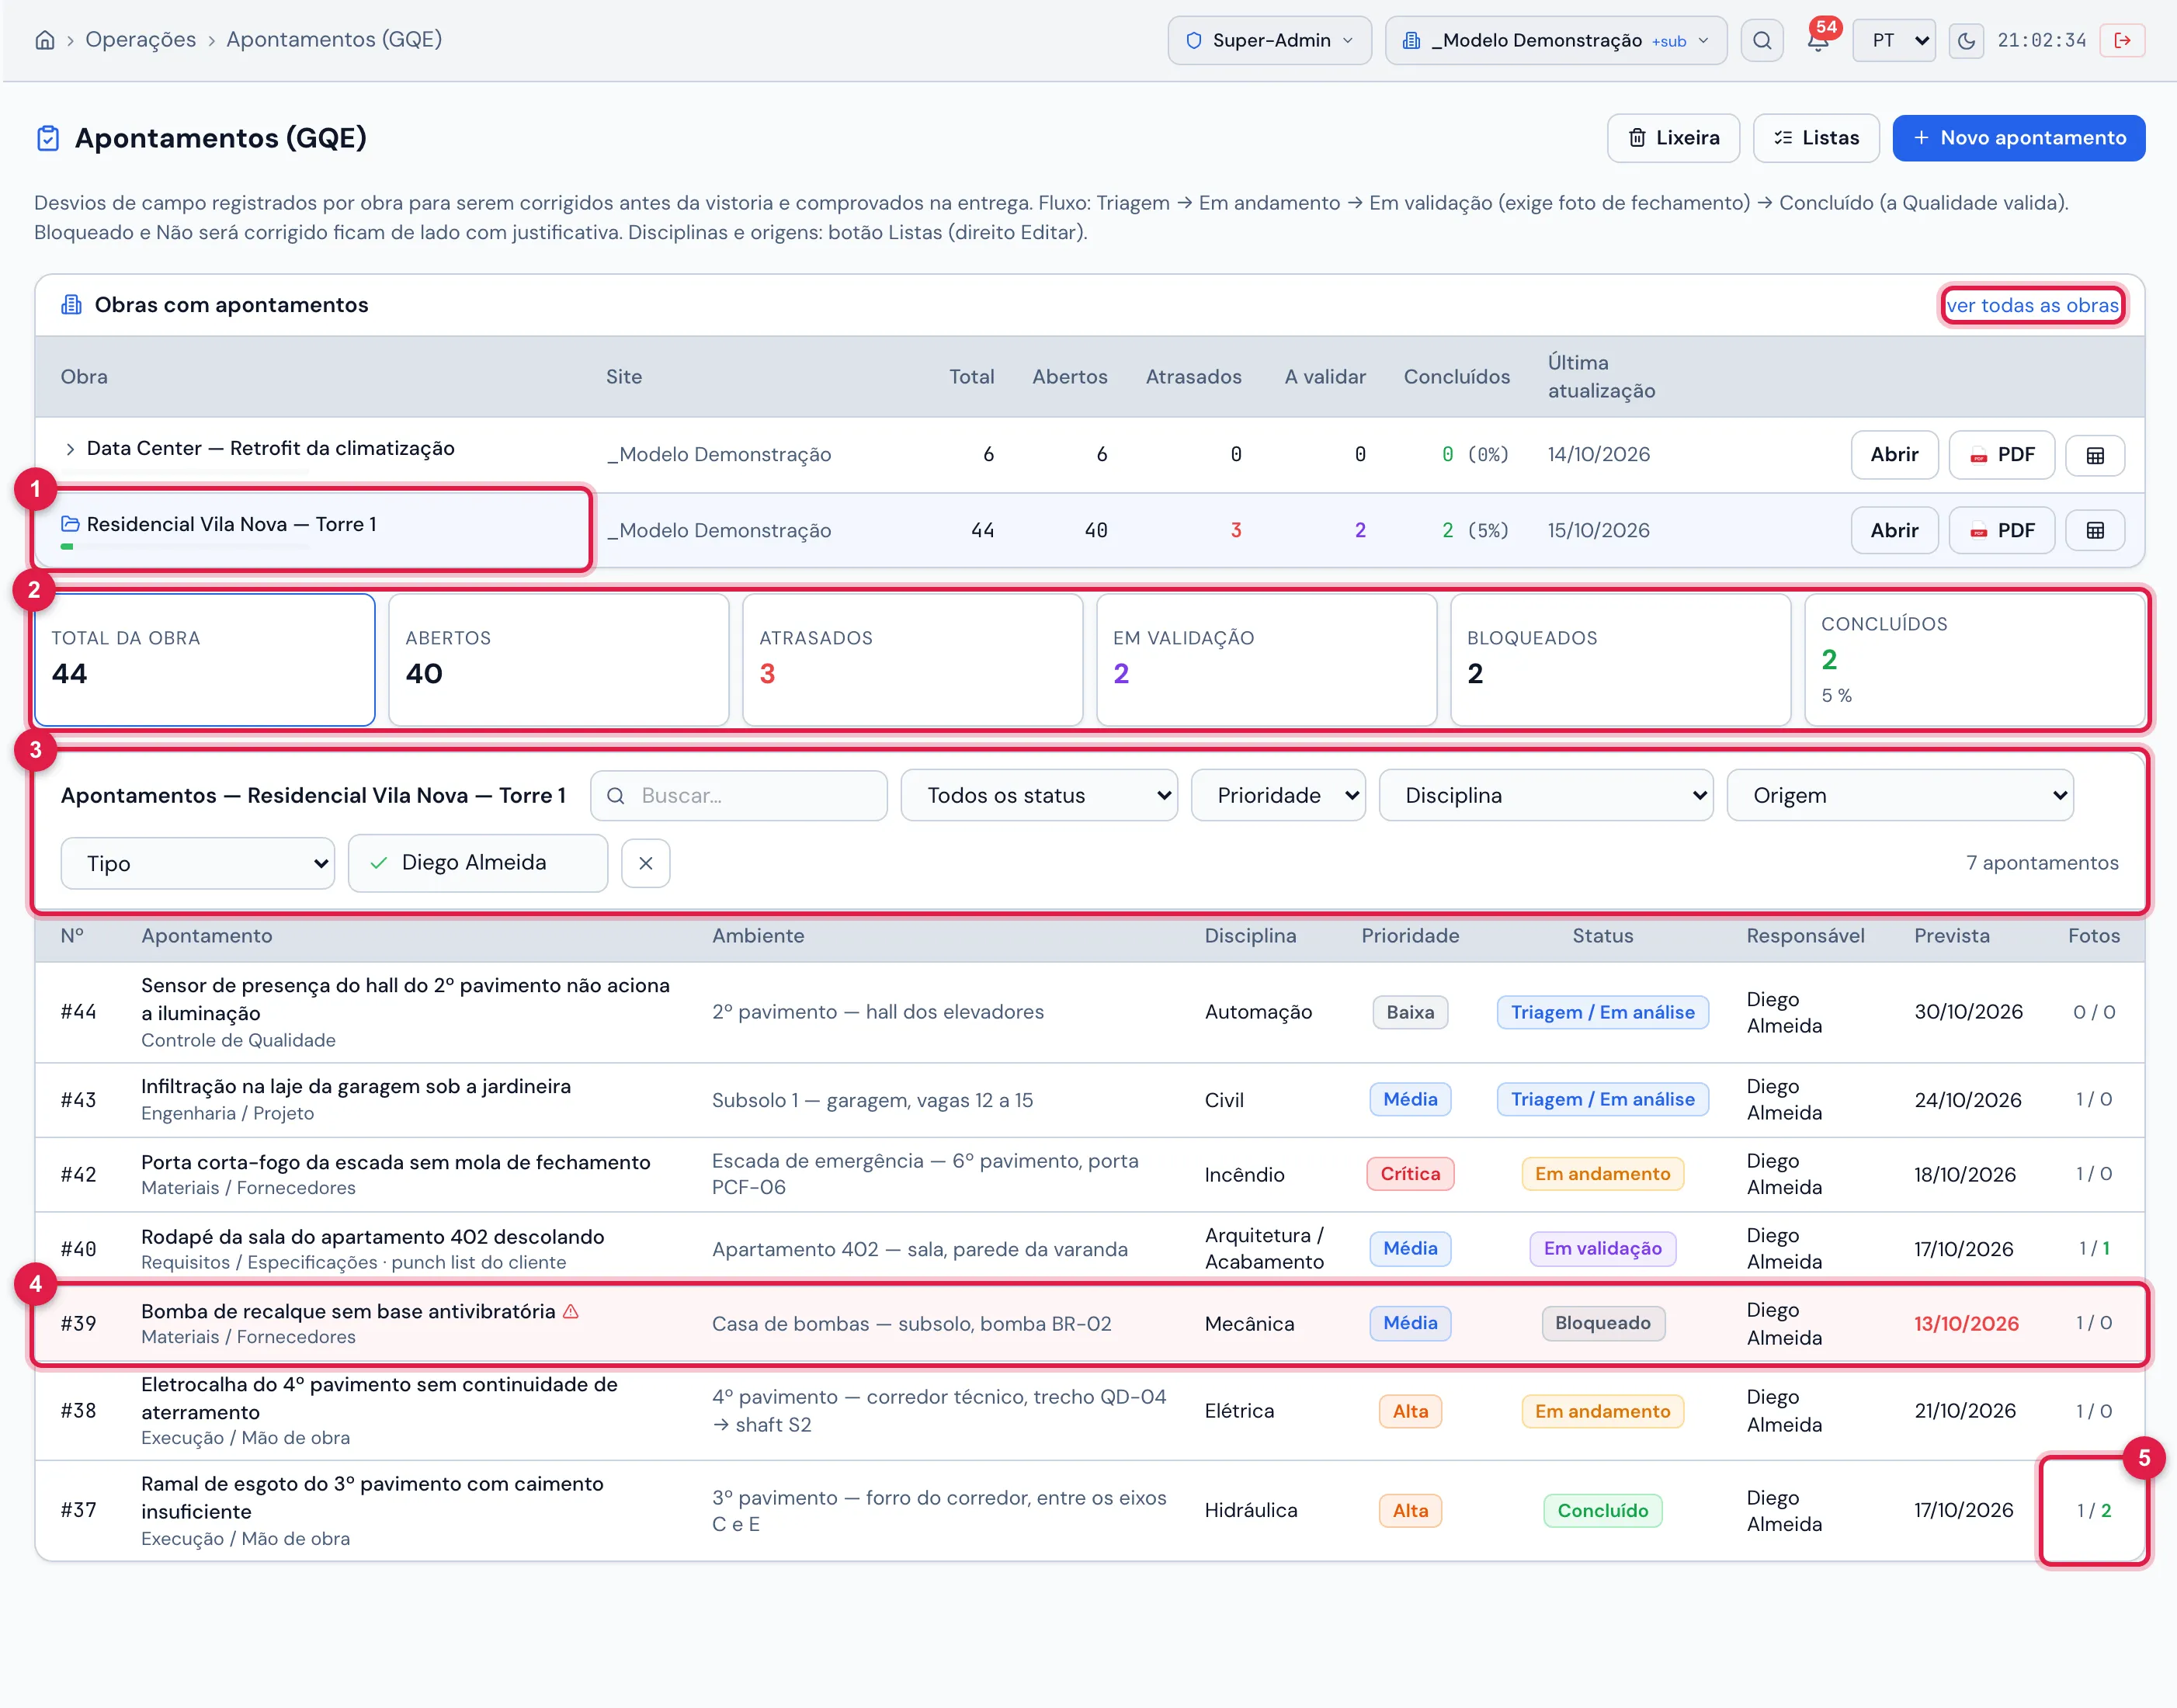This screenshot has width=2177, height=1708.
Task: Open the global search magnifier icon
Action: pyautogui.click(x=1762, y=40)
